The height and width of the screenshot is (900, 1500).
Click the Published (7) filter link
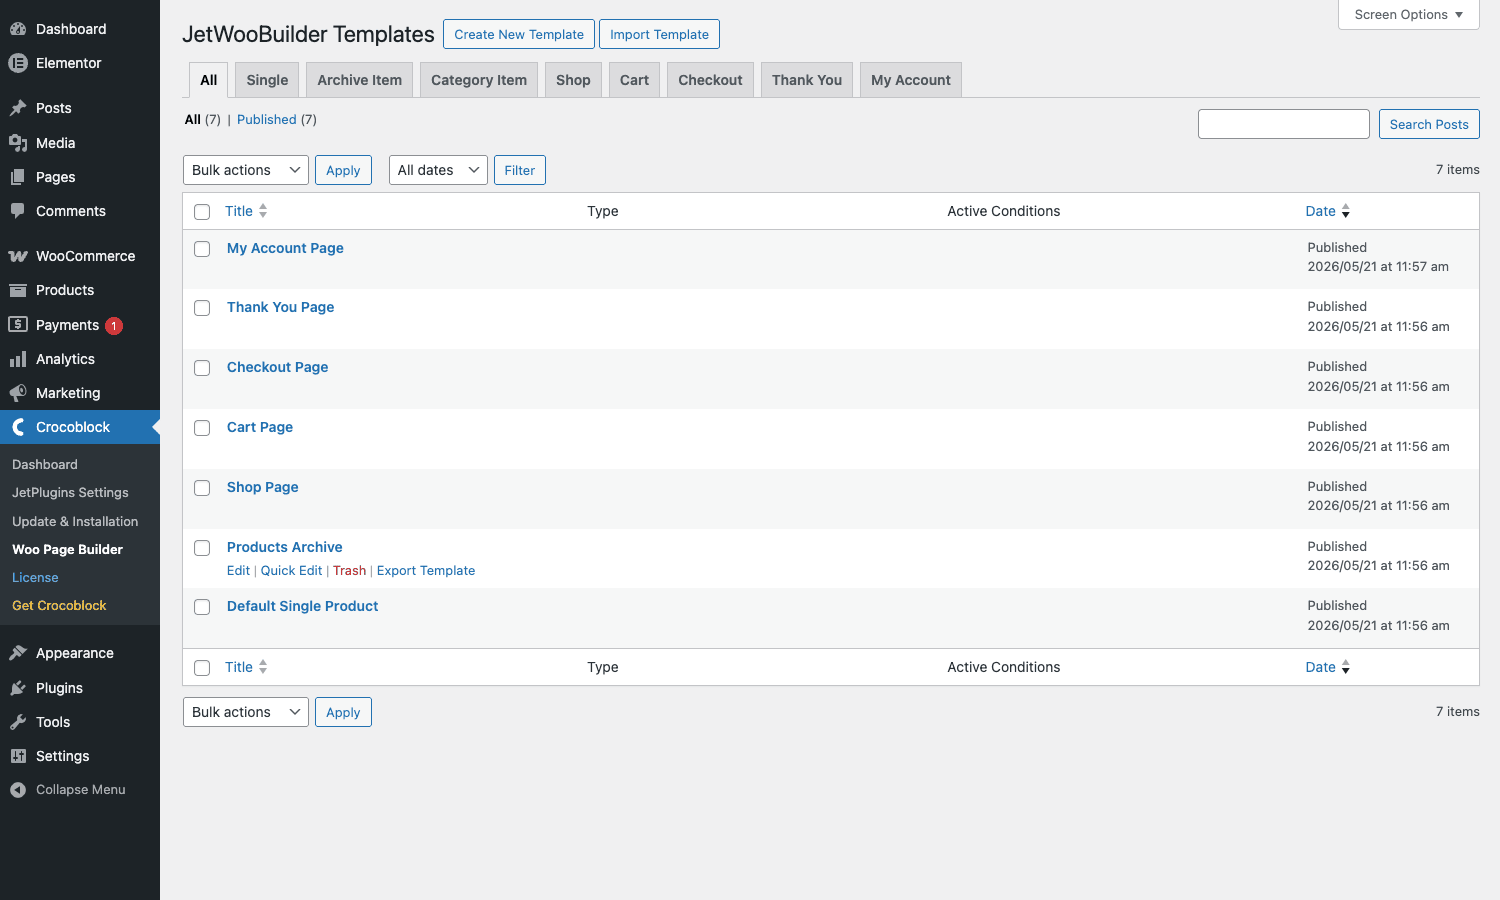pyautogui.click(x=277, y=120)
